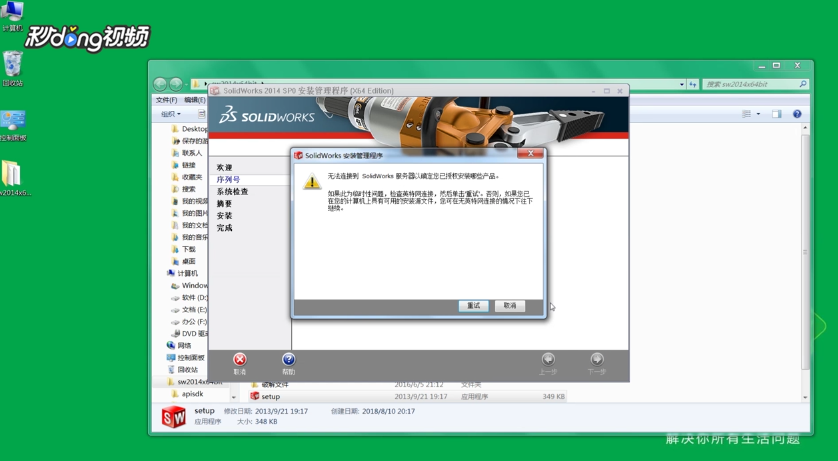The height and width of the screenshot is (461, 838).
Task: Click the magnifier icon in Explorer search box
Action: pyautogui.click(x=802, y=84)
